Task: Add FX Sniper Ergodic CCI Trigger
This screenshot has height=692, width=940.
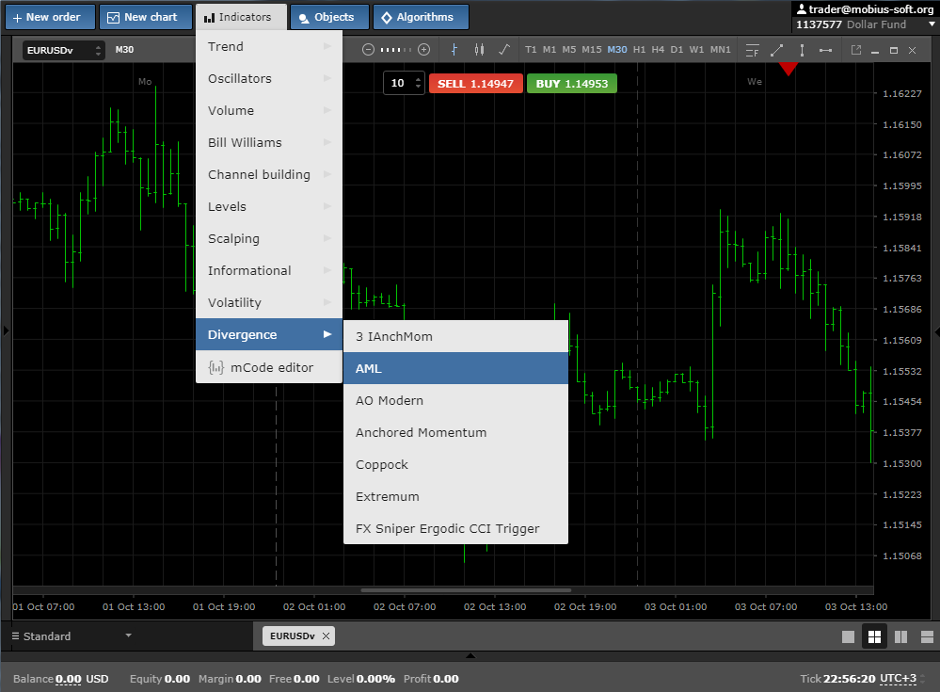Action: coord(456,528)
